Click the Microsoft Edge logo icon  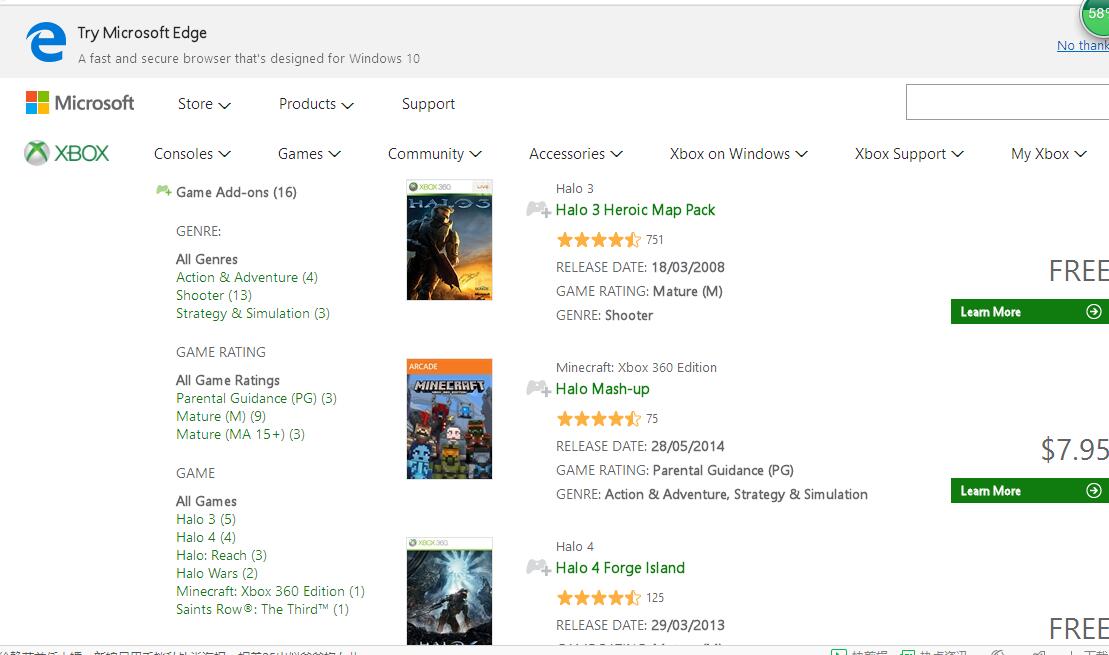(x=46, y=42)
